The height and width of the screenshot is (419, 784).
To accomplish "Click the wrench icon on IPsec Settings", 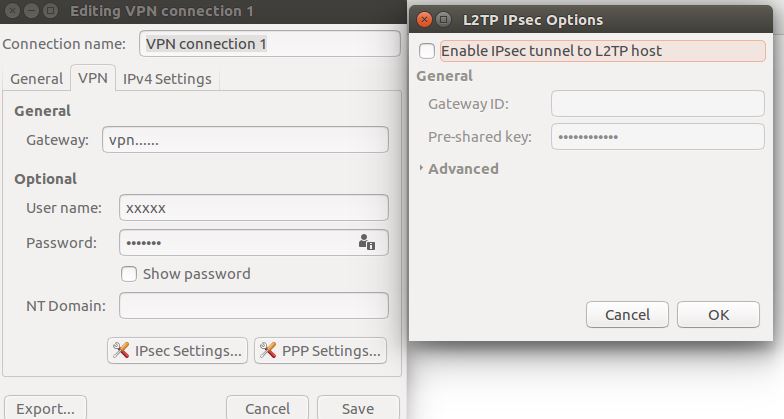I will pos(121,350).
